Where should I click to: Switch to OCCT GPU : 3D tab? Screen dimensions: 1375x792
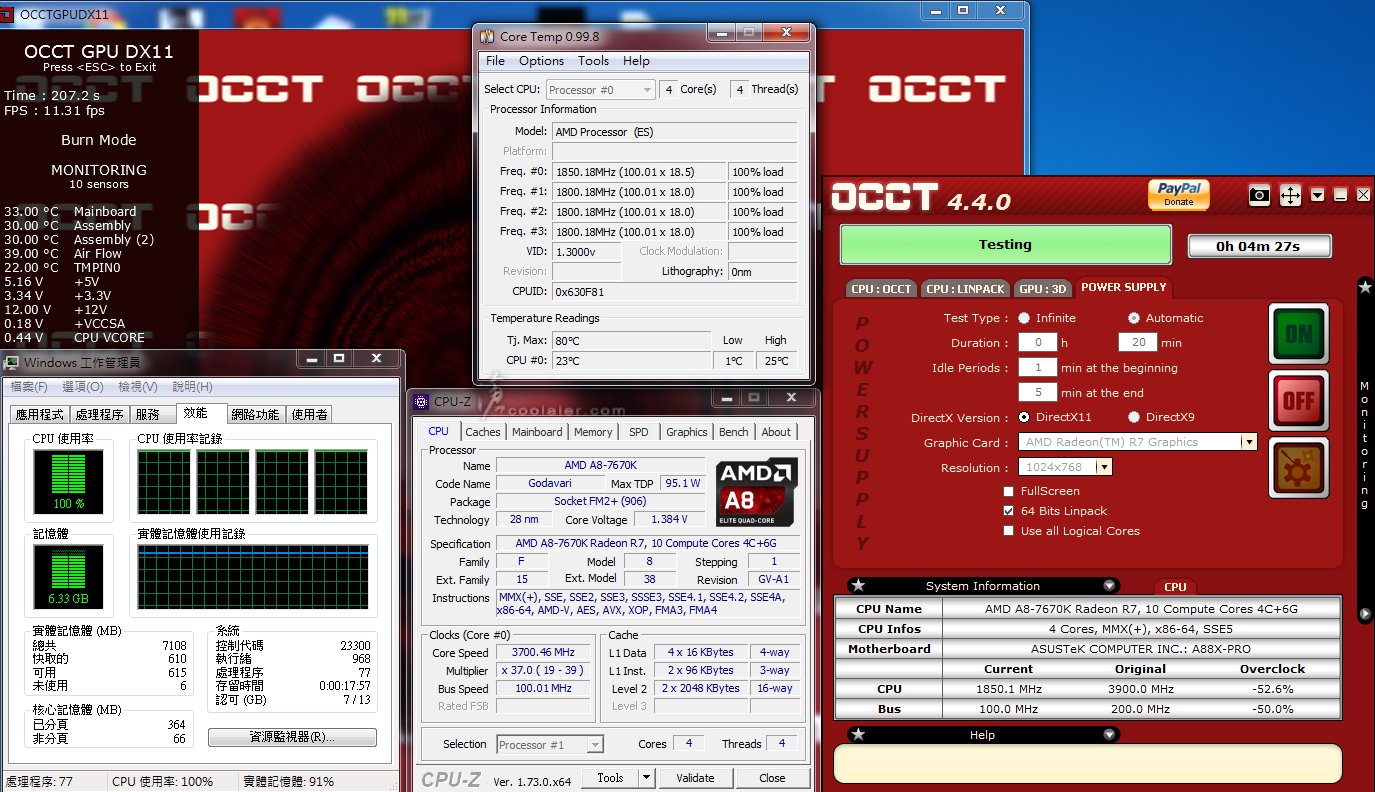(1042, 289)
